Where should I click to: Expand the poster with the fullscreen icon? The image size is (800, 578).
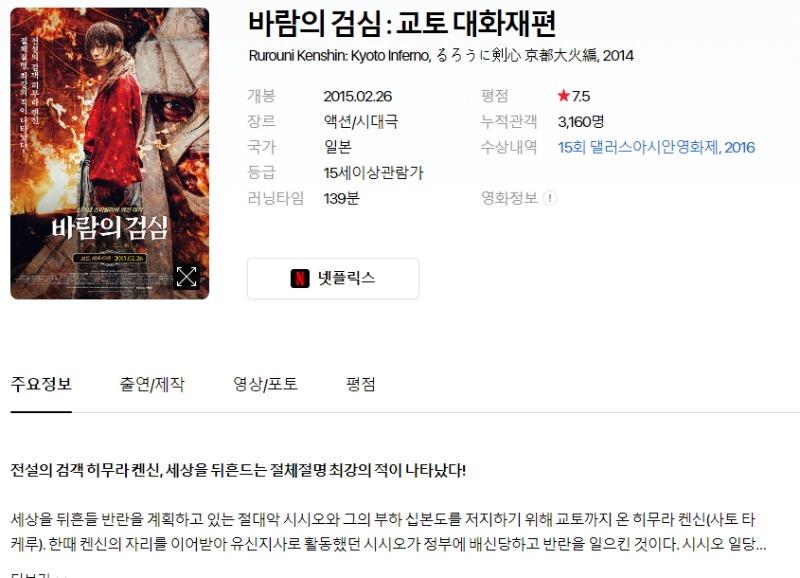tap(186, 277)
